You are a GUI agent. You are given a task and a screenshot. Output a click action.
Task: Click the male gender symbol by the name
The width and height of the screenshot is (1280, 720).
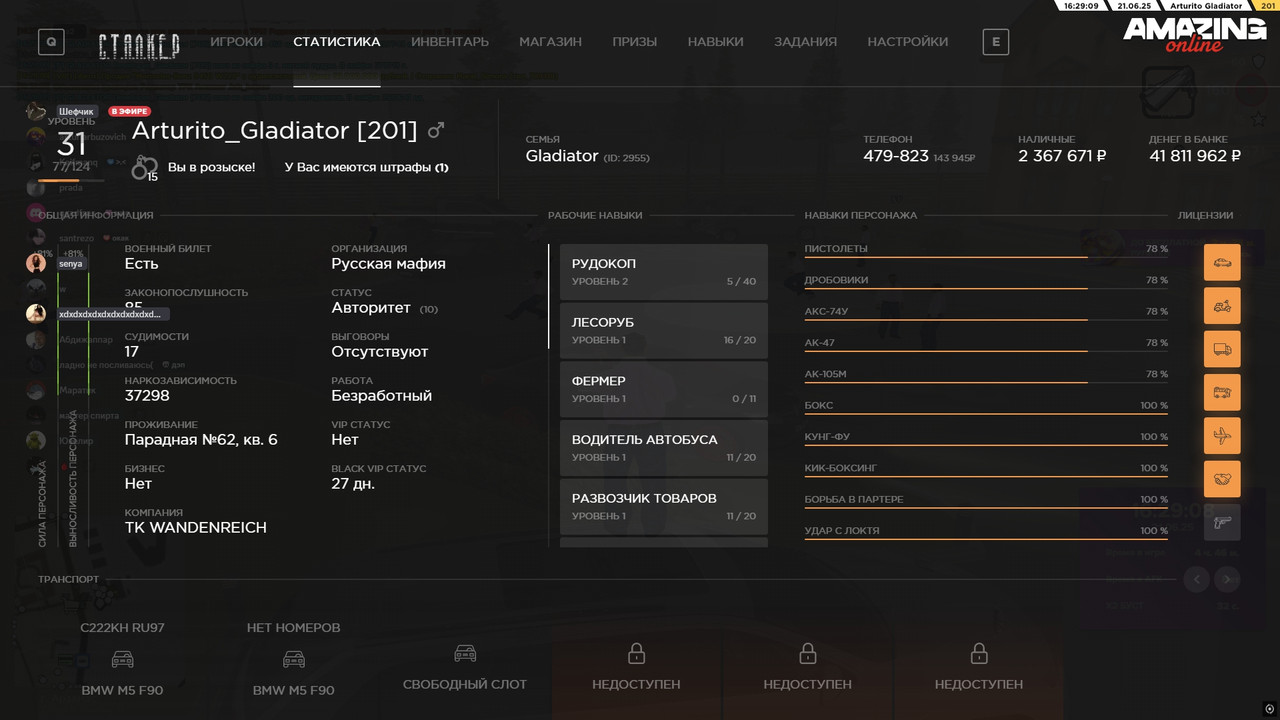(436, 130)
